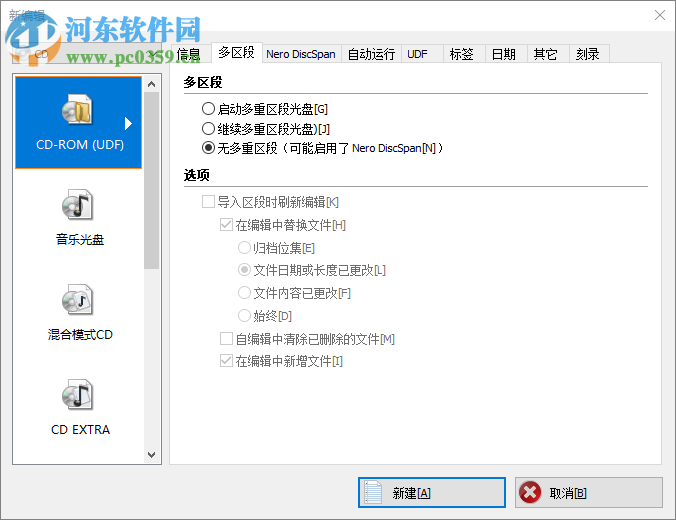
Task: Select the CD-ROM (UDF) disc type icon
Action: [77, 110]
